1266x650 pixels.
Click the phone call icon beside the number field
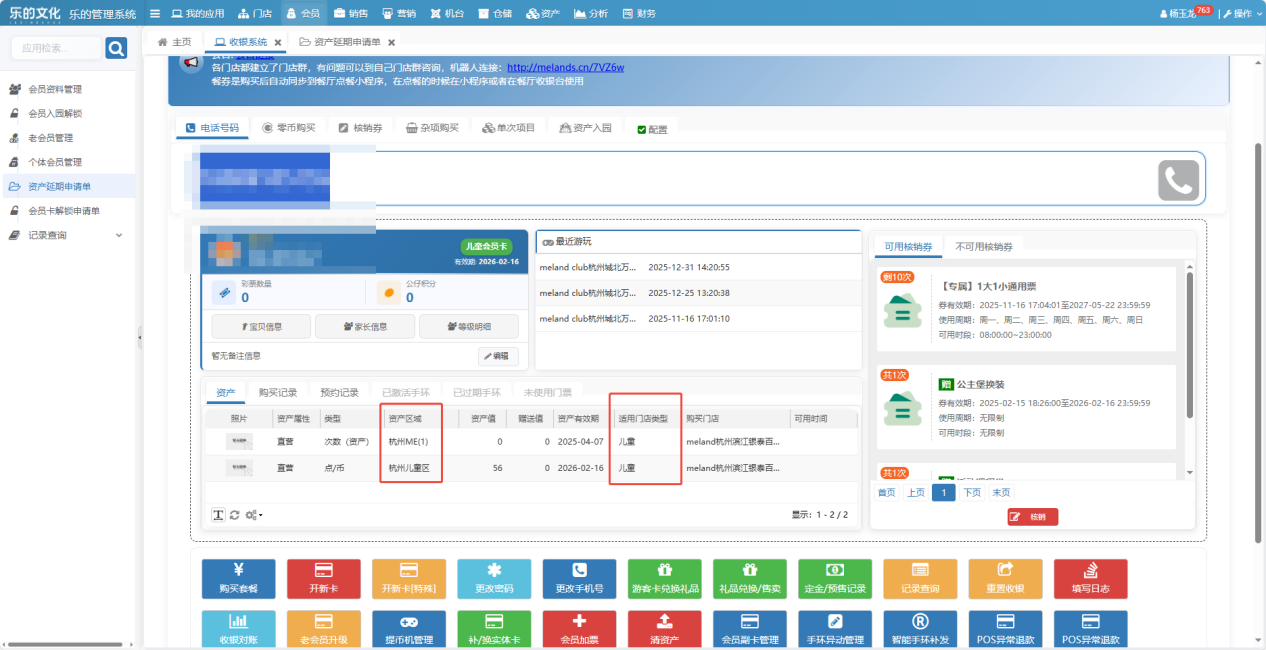[x=1178, y=181]
